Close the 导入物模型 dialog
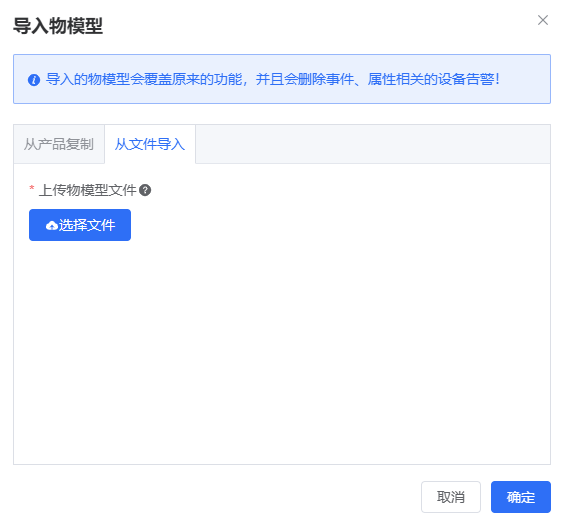 pyautogui.click(x=542, y=20)
